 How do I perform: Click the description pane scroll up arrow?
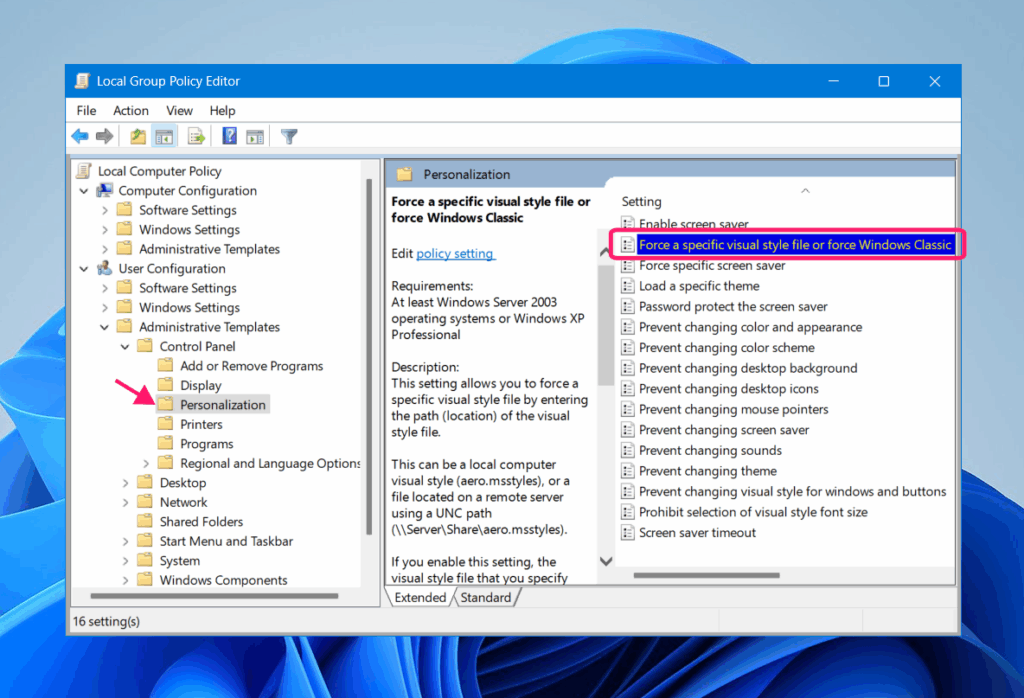tap(605, 251)
